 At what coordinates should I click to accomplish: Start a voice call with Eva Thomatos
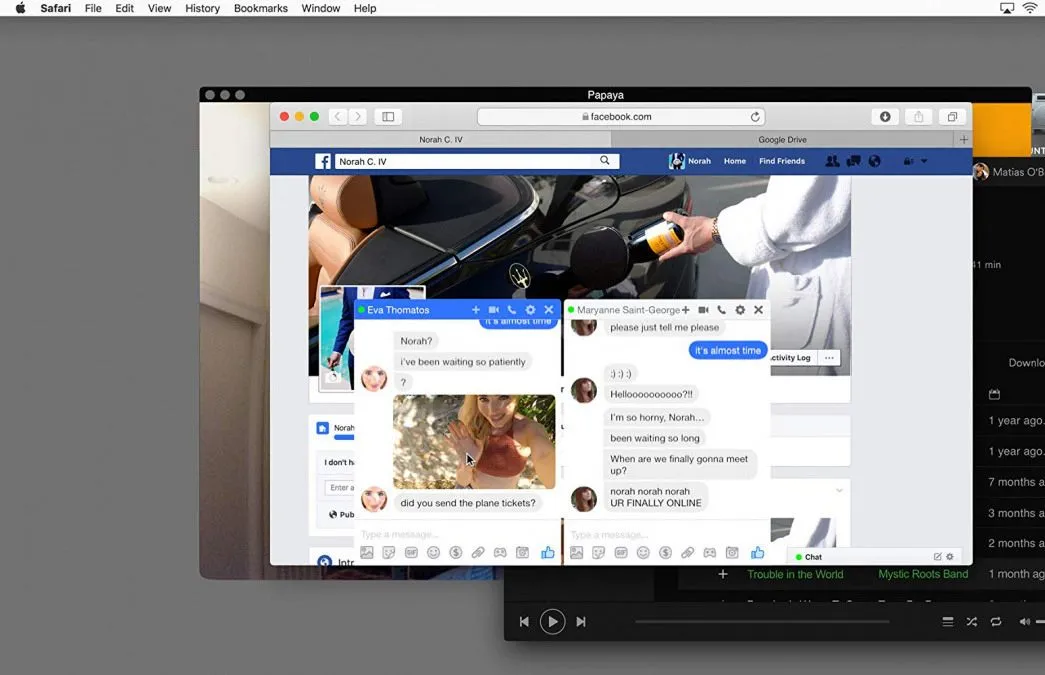(x=512, y=310)
